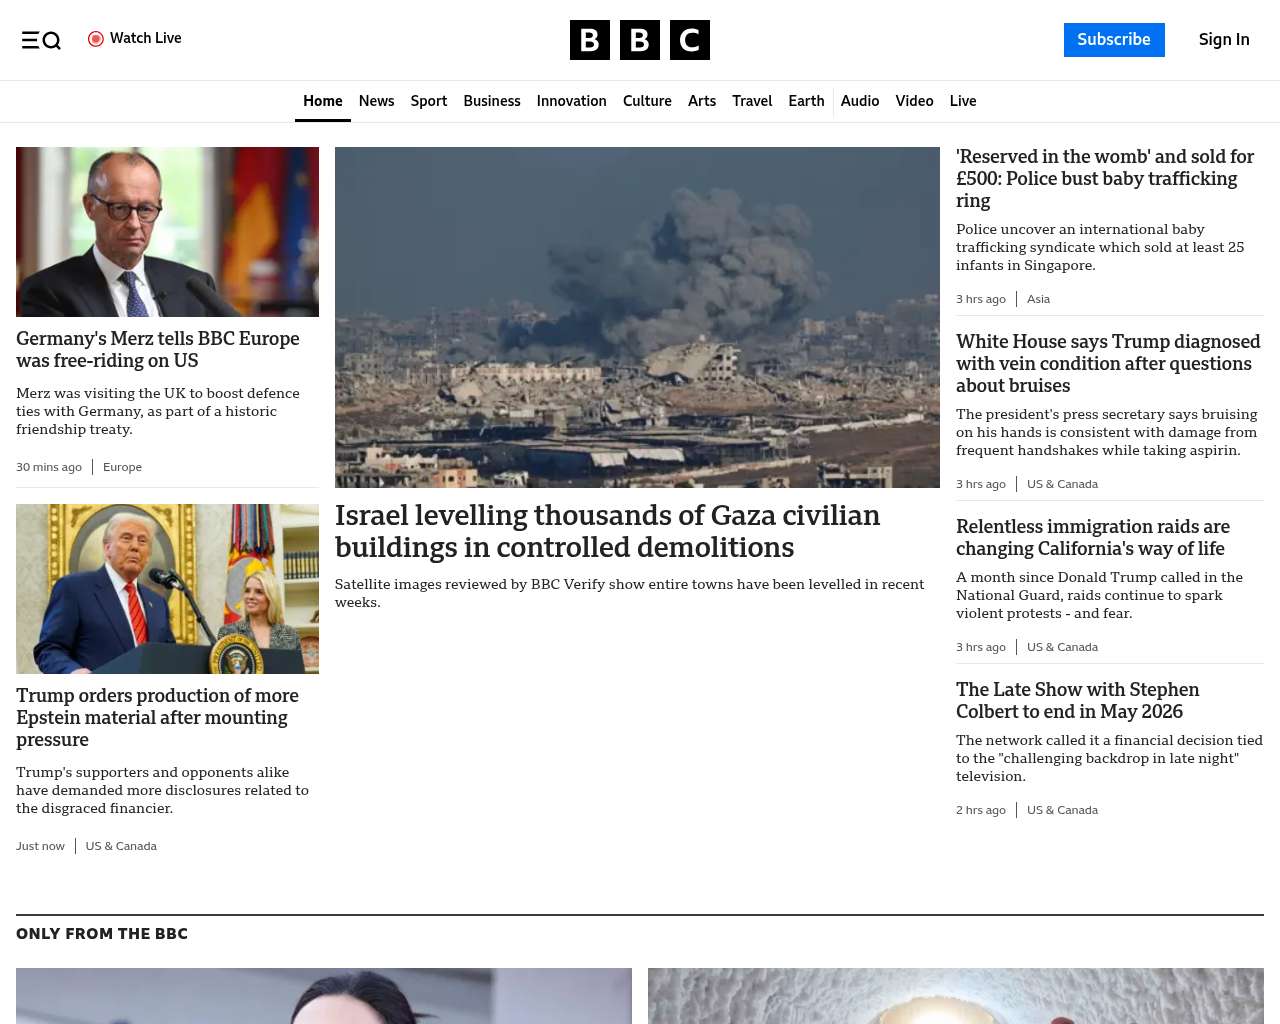Open the Business section

pos(492,101)
